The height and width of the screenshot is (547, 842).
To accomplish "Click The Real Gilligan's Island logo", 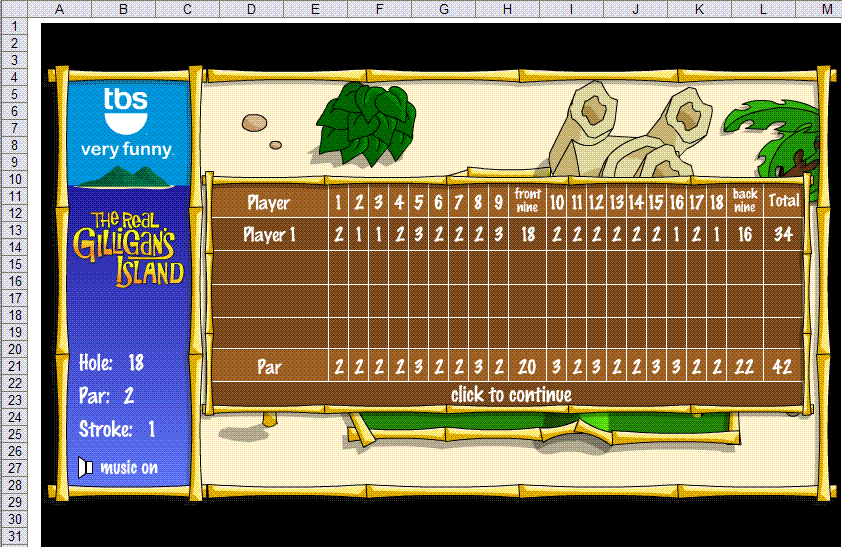I will click(x=128, y=249).
